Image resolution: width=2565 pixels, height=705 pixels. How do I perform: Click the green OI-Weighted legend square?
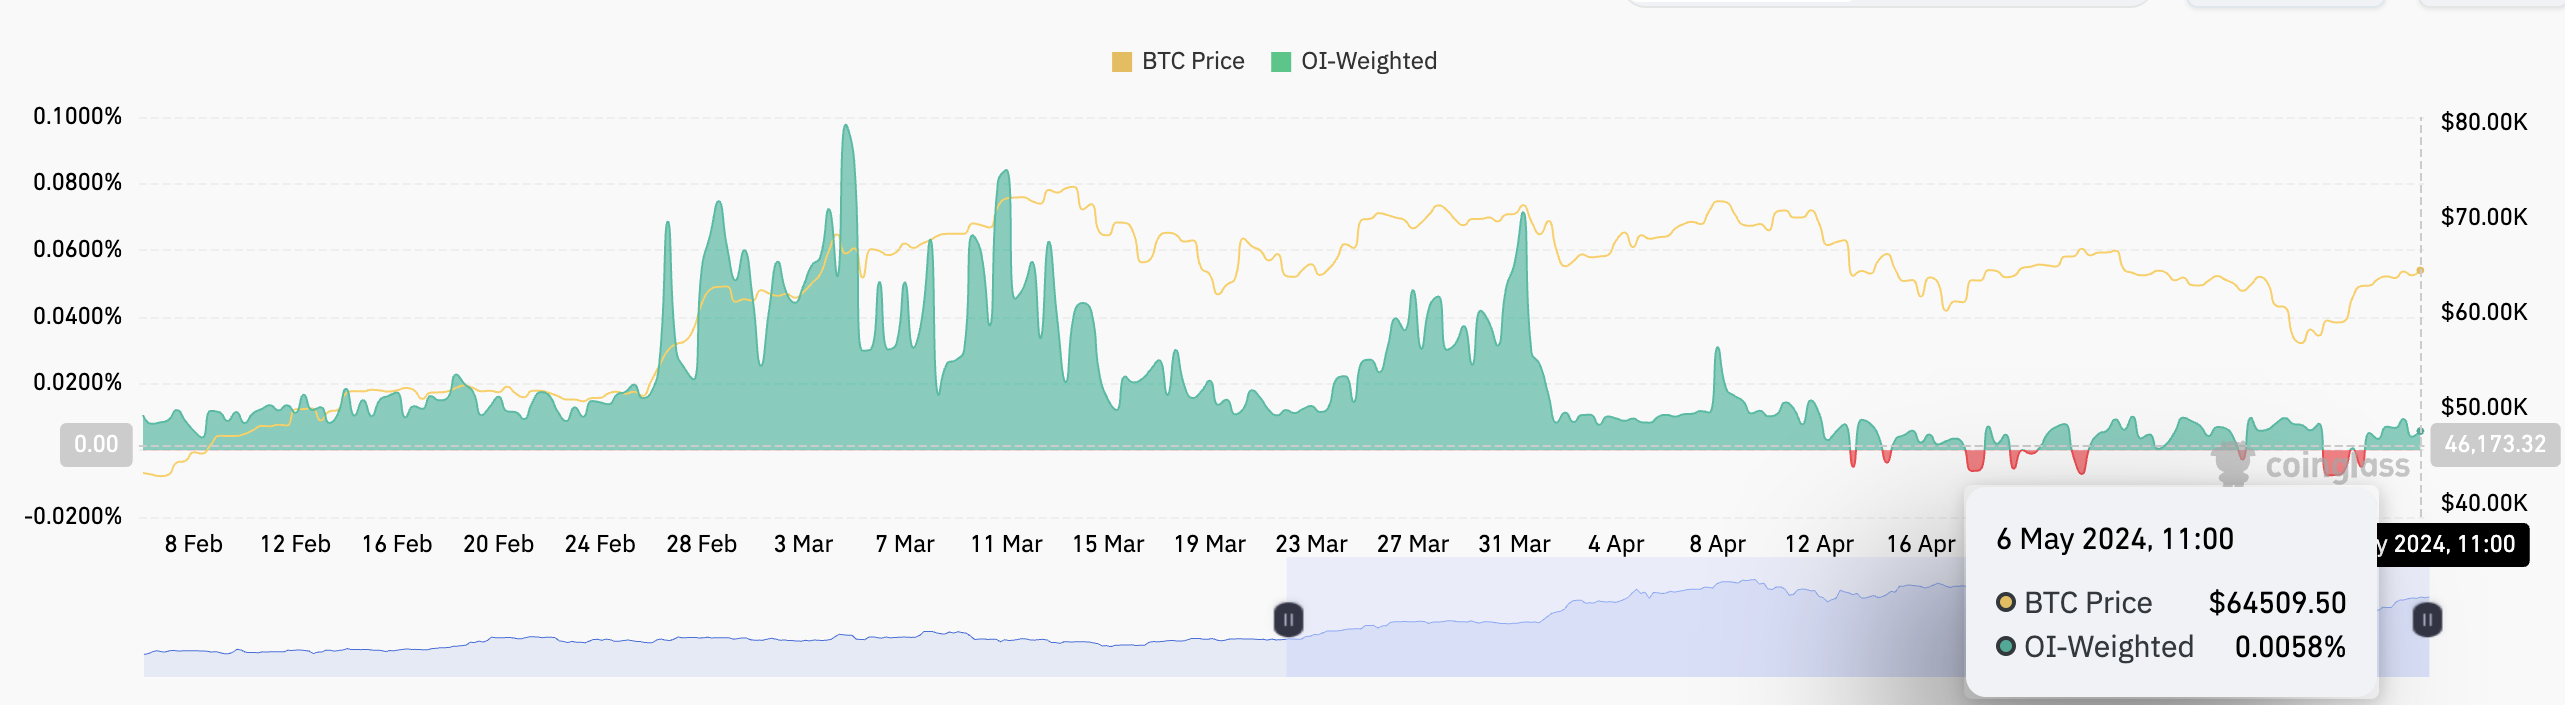tap(1280, 62)
